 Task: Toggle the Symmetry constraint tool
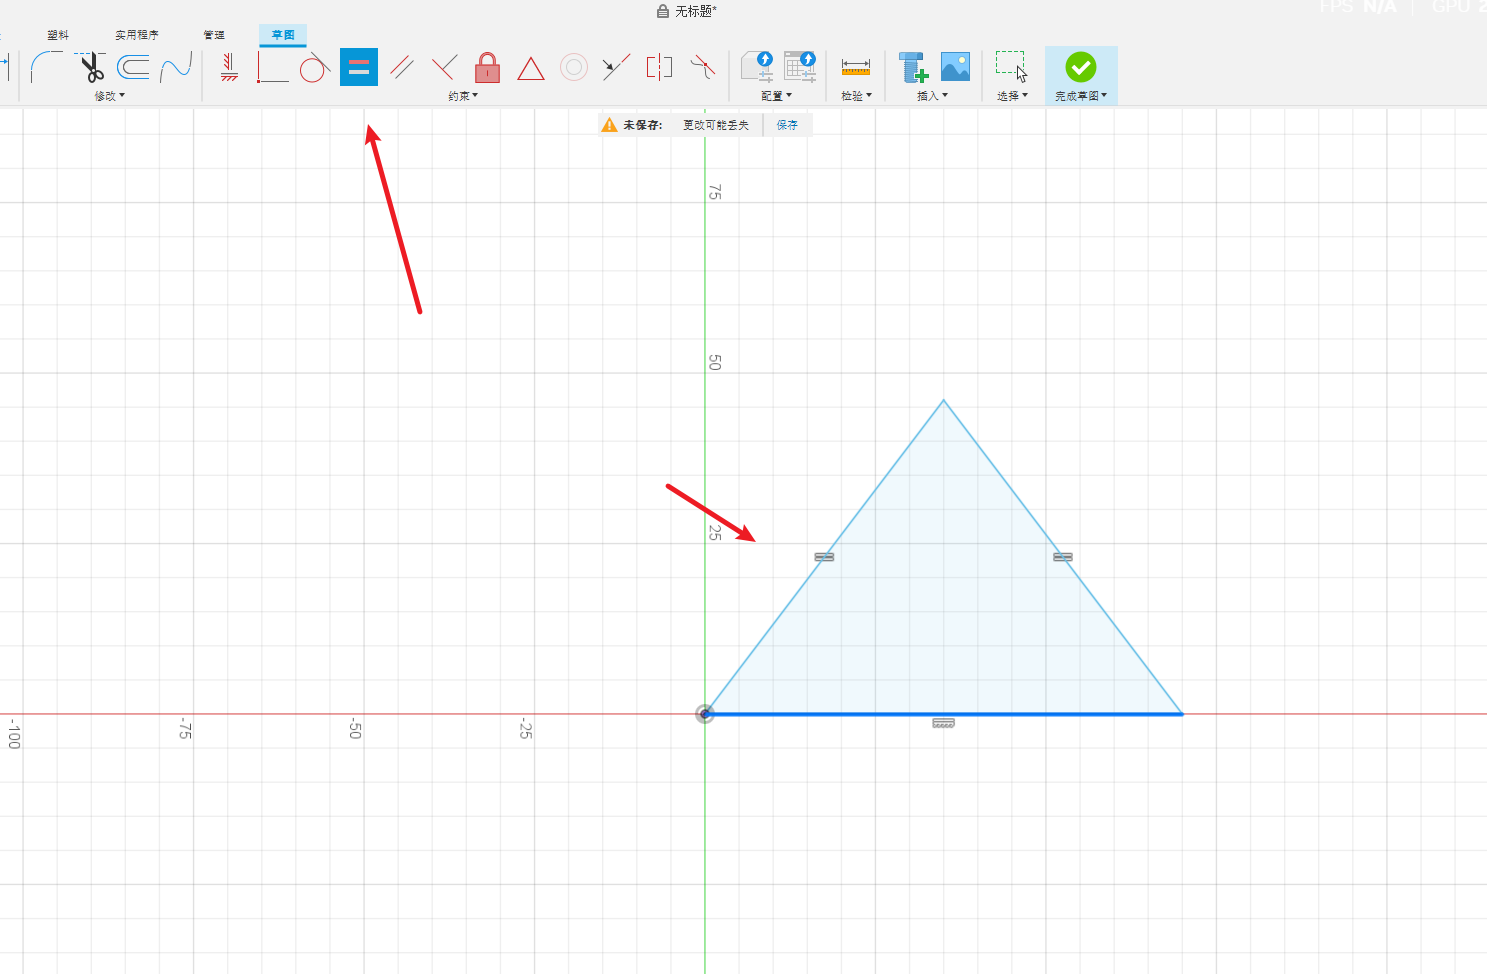(x=659, y=67)
